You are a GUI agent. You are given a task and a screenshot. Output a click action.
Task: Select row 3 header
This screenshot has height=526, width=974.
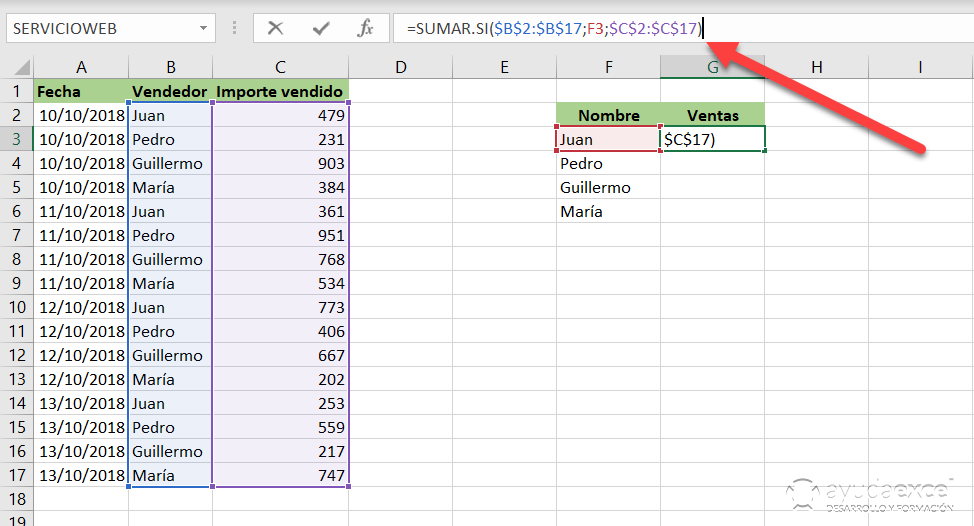(x=17, y=139)
